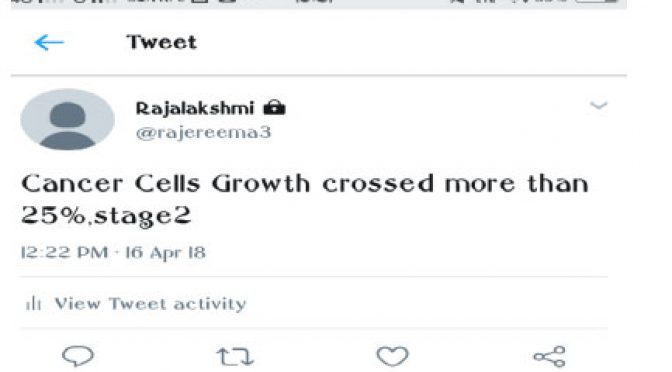
Task: Click the word Growth in the tweet
Action: point(261,184)
